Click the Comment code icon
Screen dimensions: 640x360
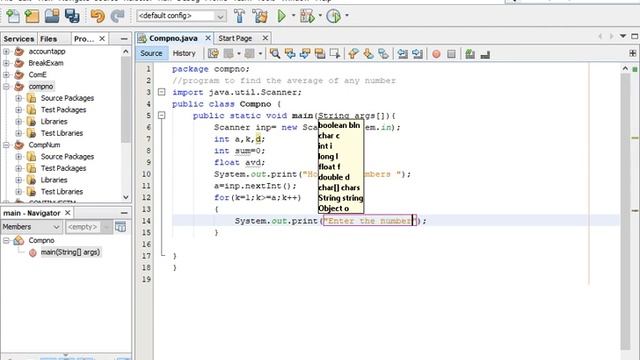[x=470, y=53]
